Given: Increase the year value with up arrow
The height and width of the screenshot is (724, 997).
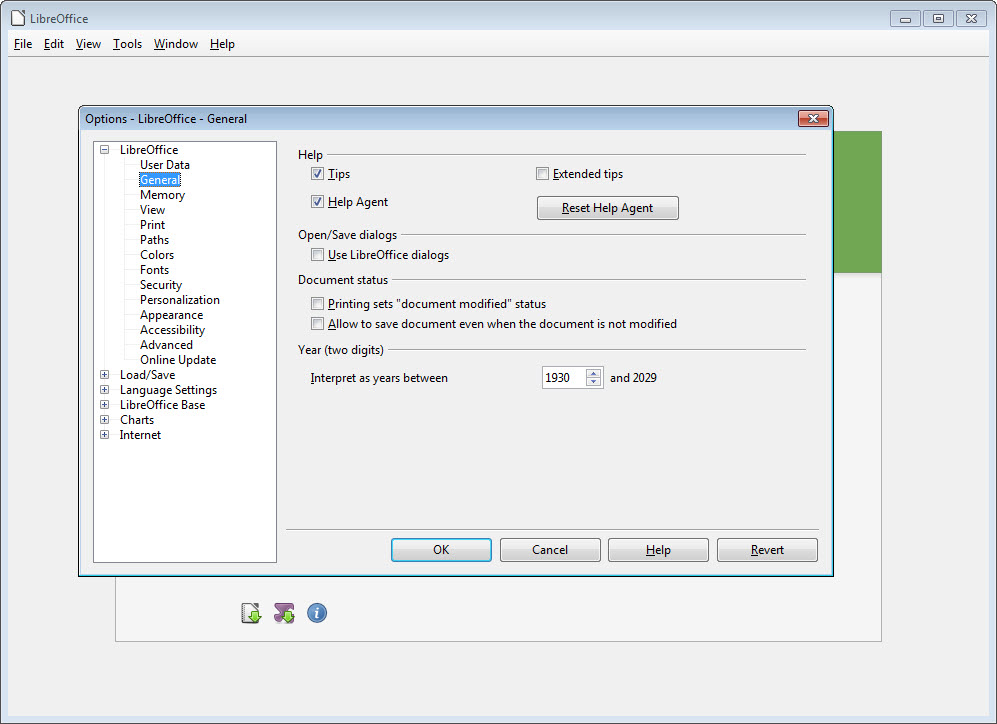Looking at the screenshot, I should point(594,373).
